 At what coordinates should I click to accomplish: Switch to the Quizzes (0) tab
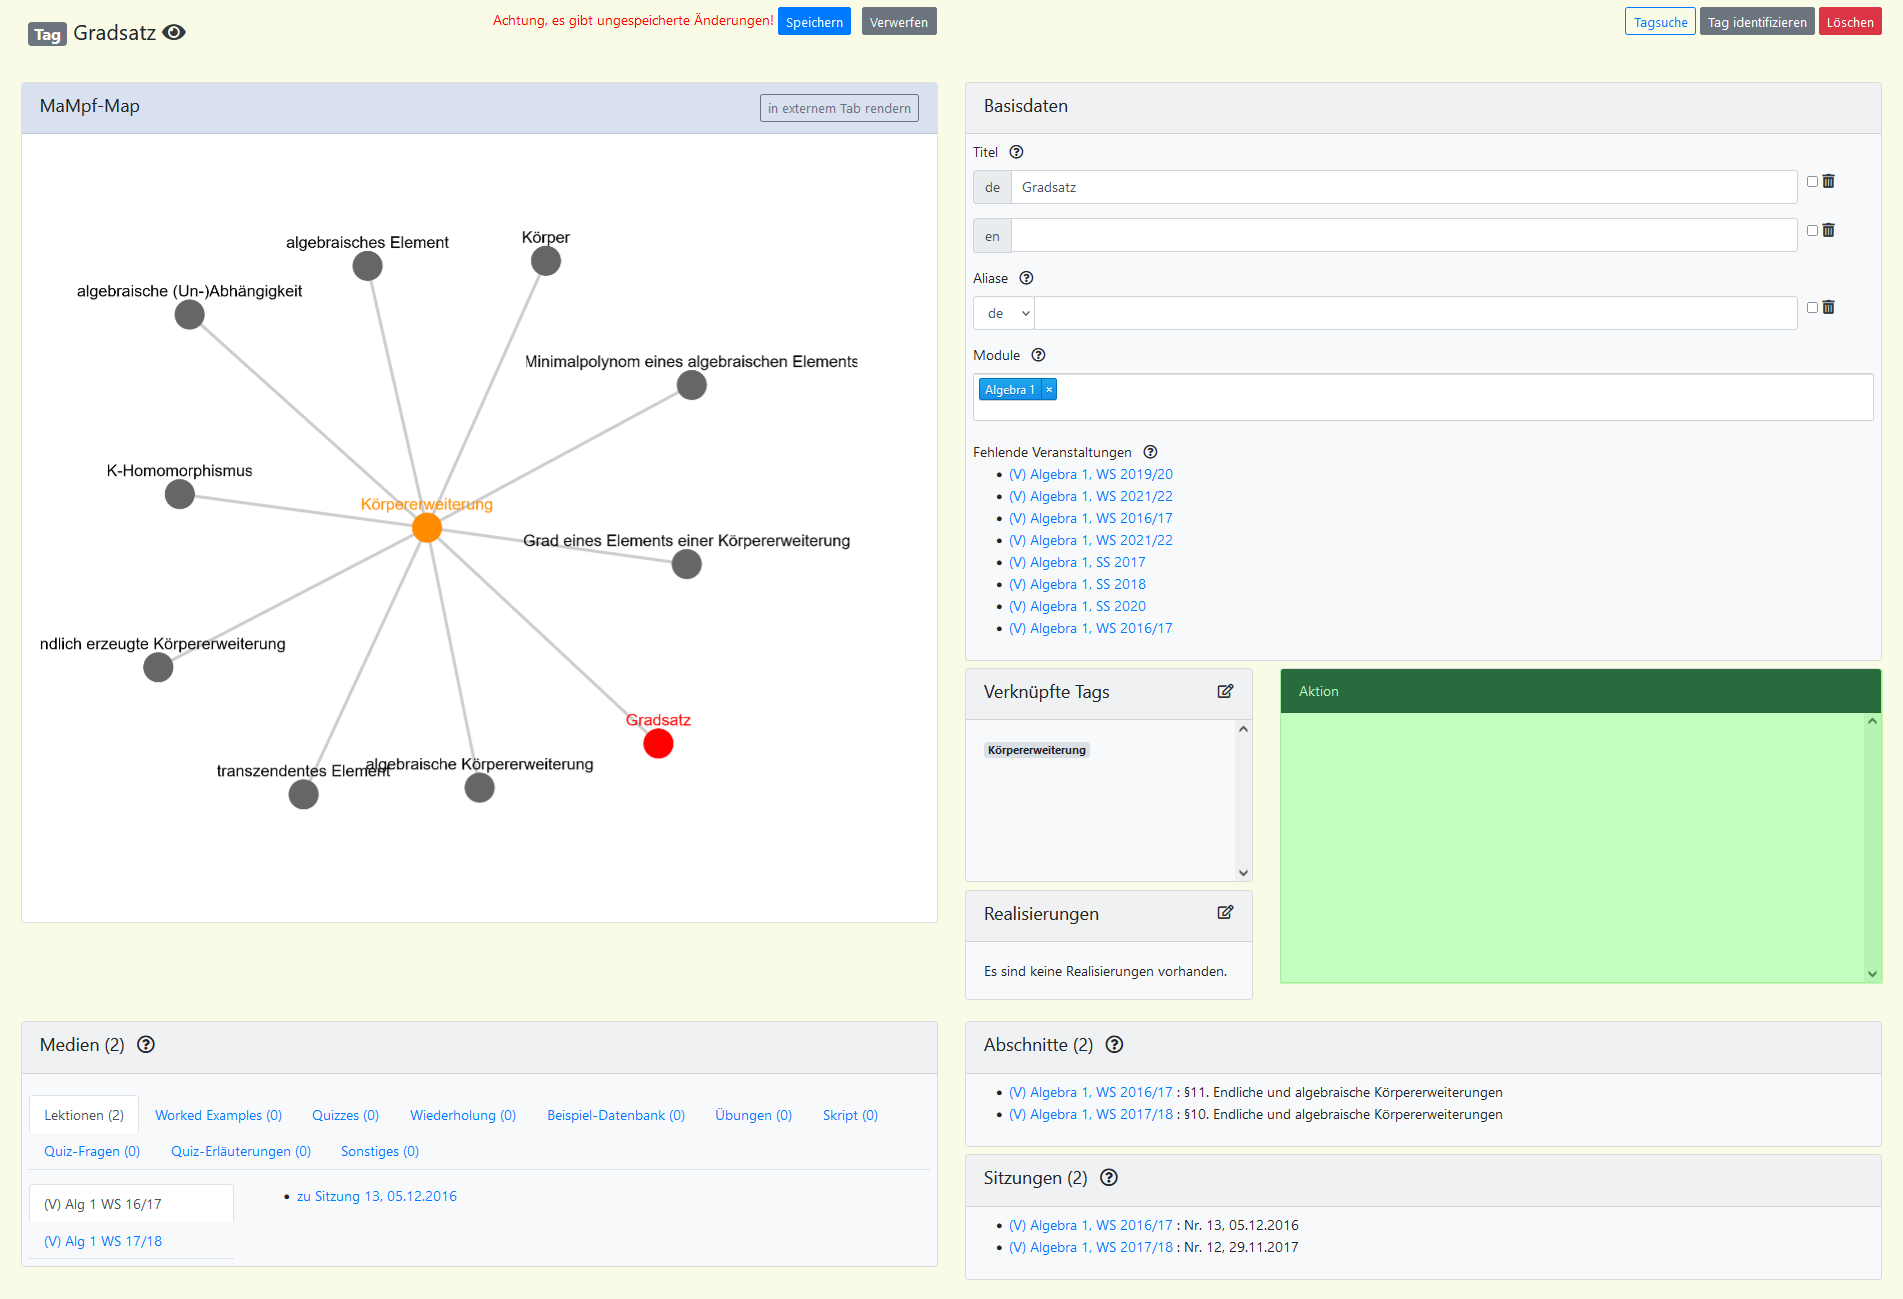(x=345, y=1115)
